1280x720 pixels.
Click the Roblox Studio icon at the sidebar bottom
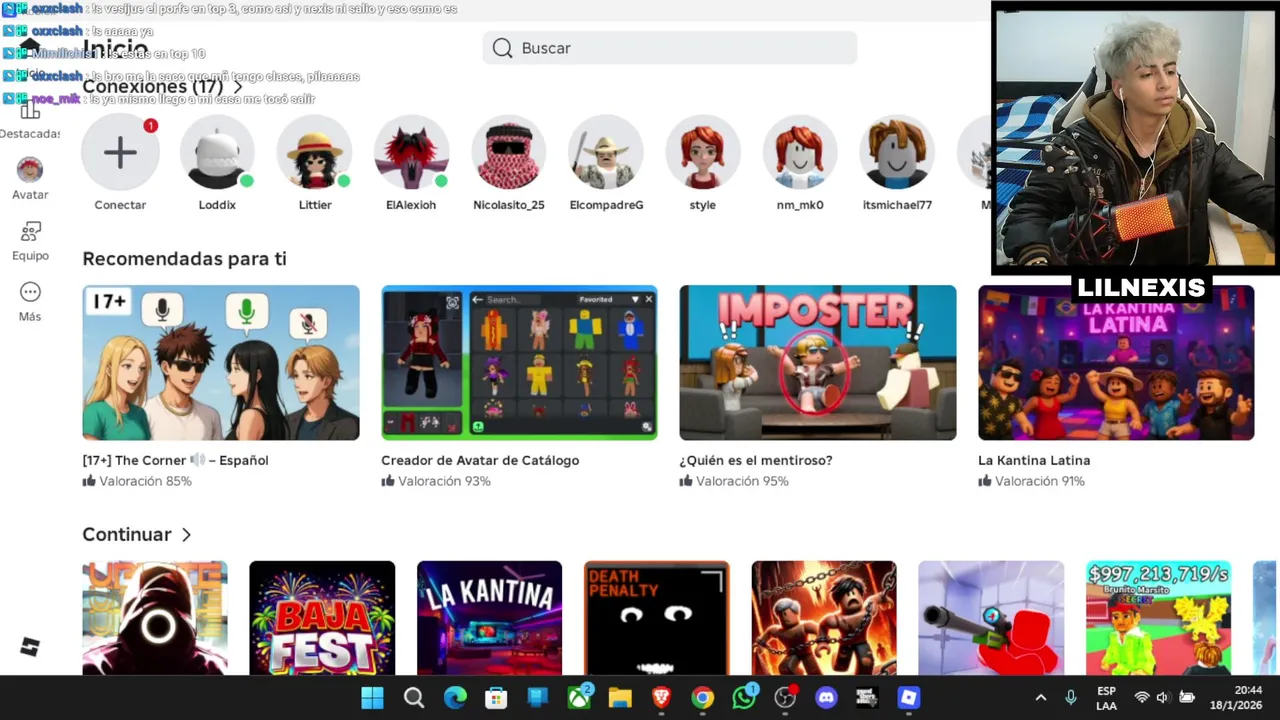point(29,647)
